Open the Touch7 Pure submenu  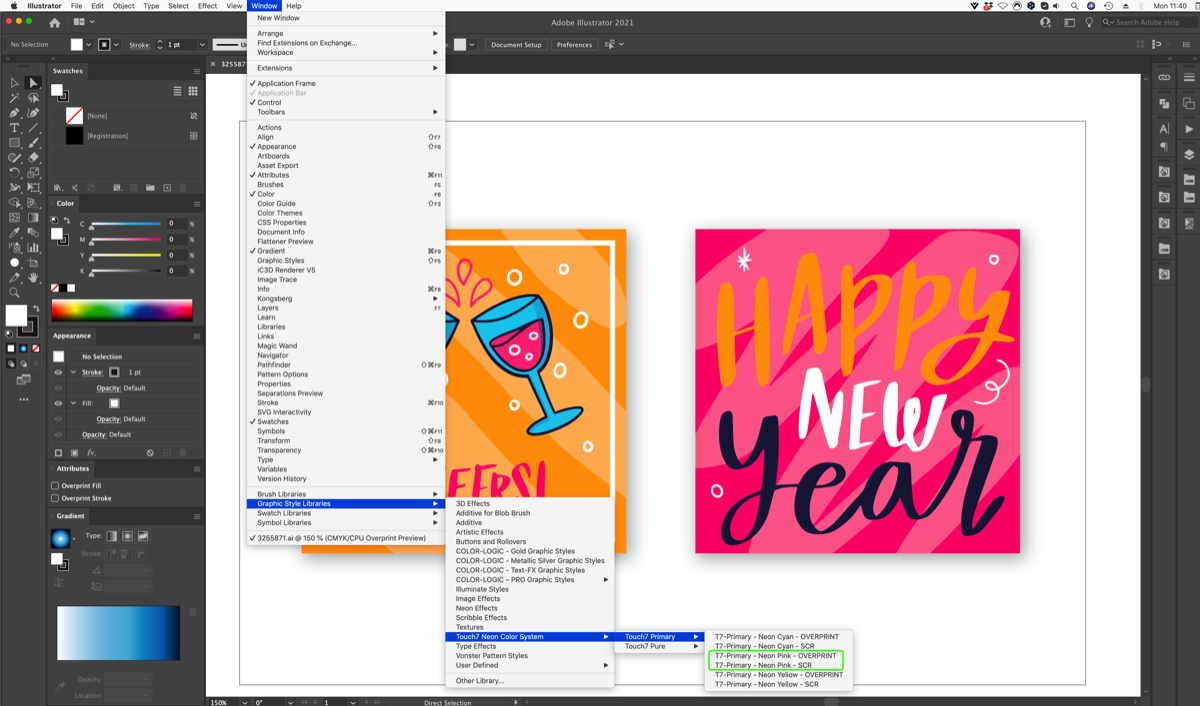660,646
